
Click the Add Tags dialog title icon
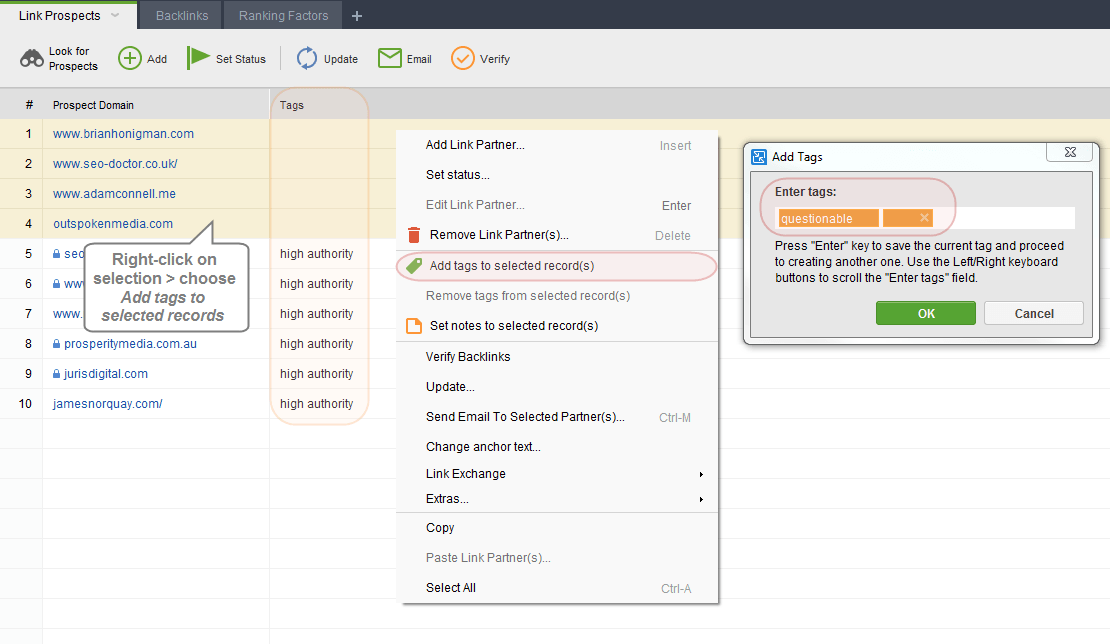759,157
